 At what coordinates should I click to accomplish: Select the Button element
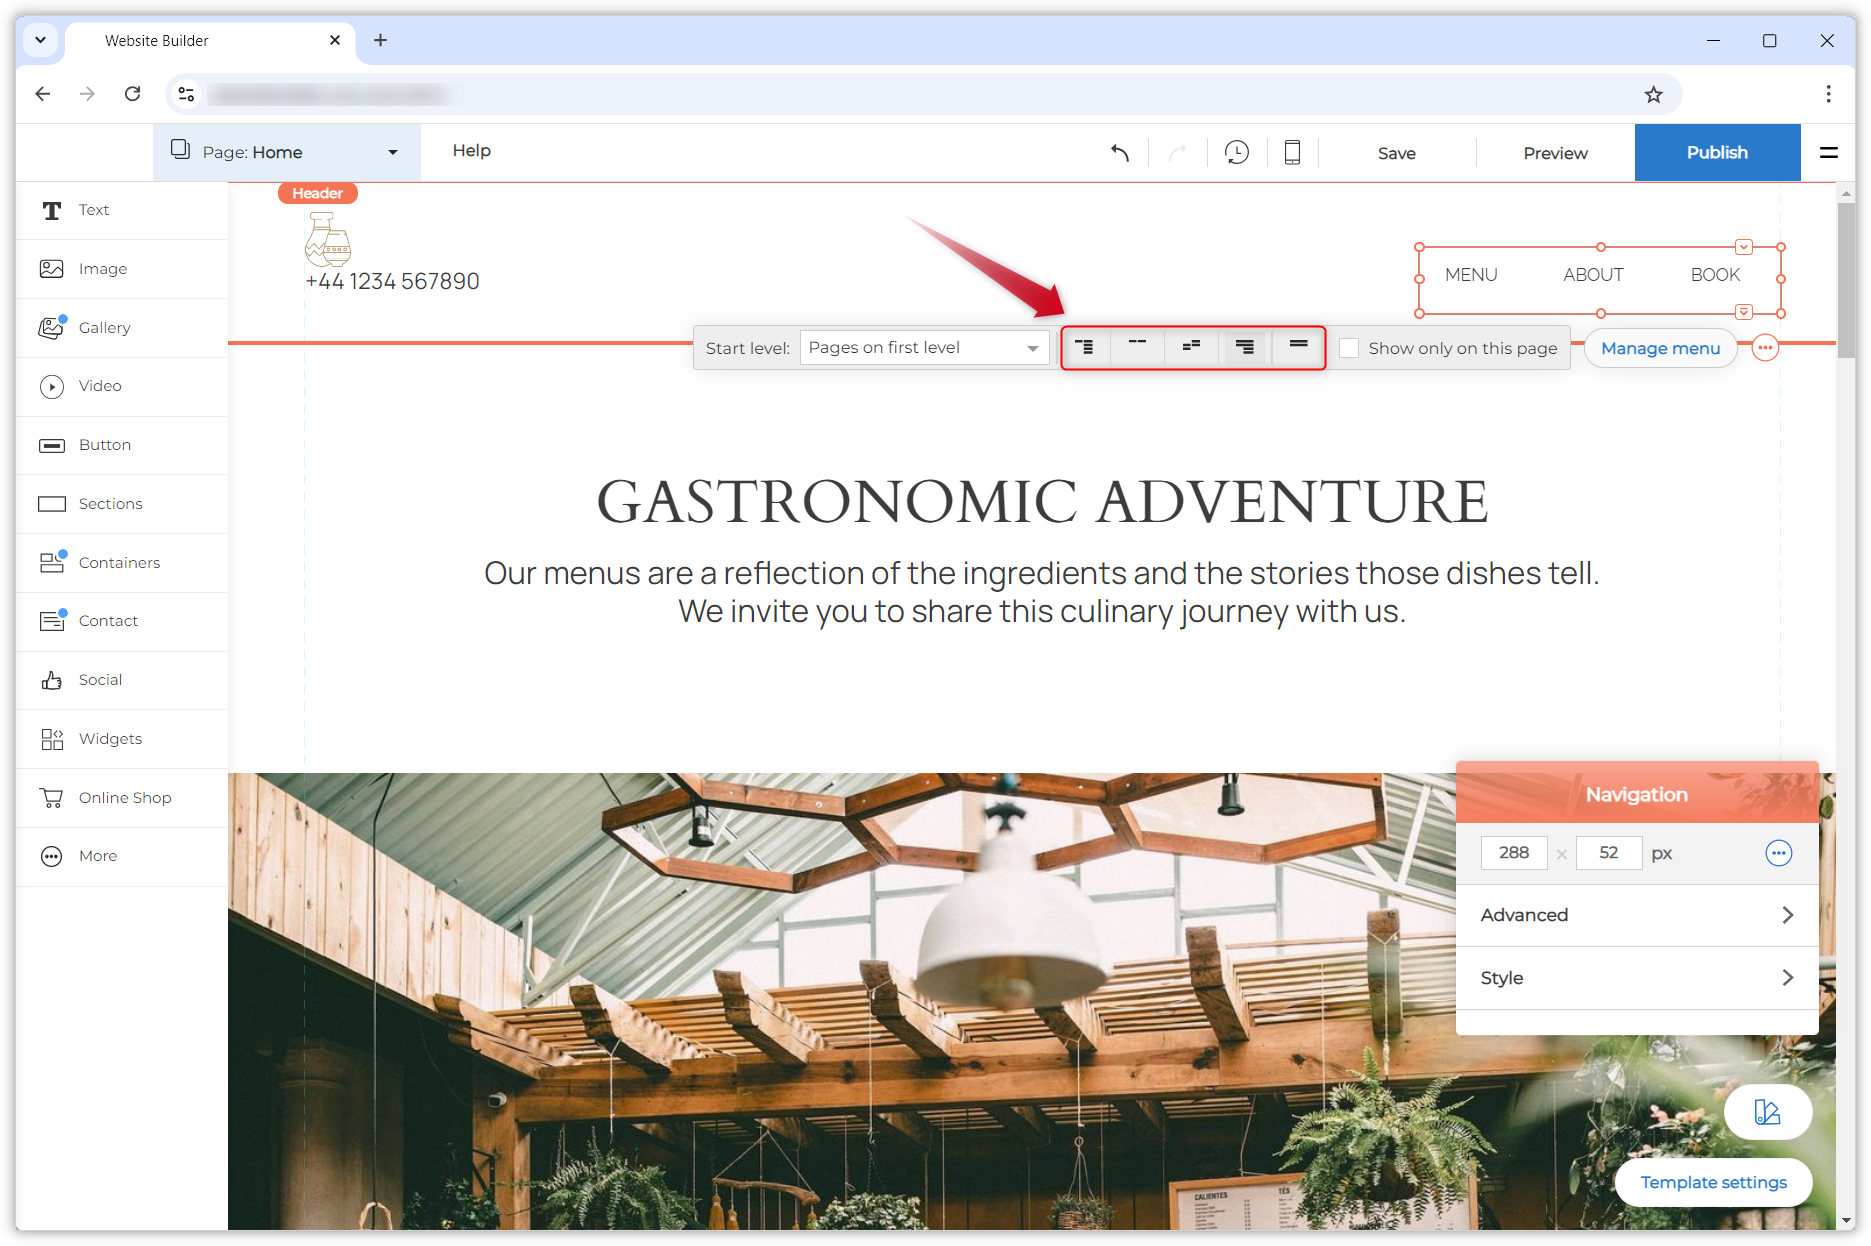click(105, 444)
